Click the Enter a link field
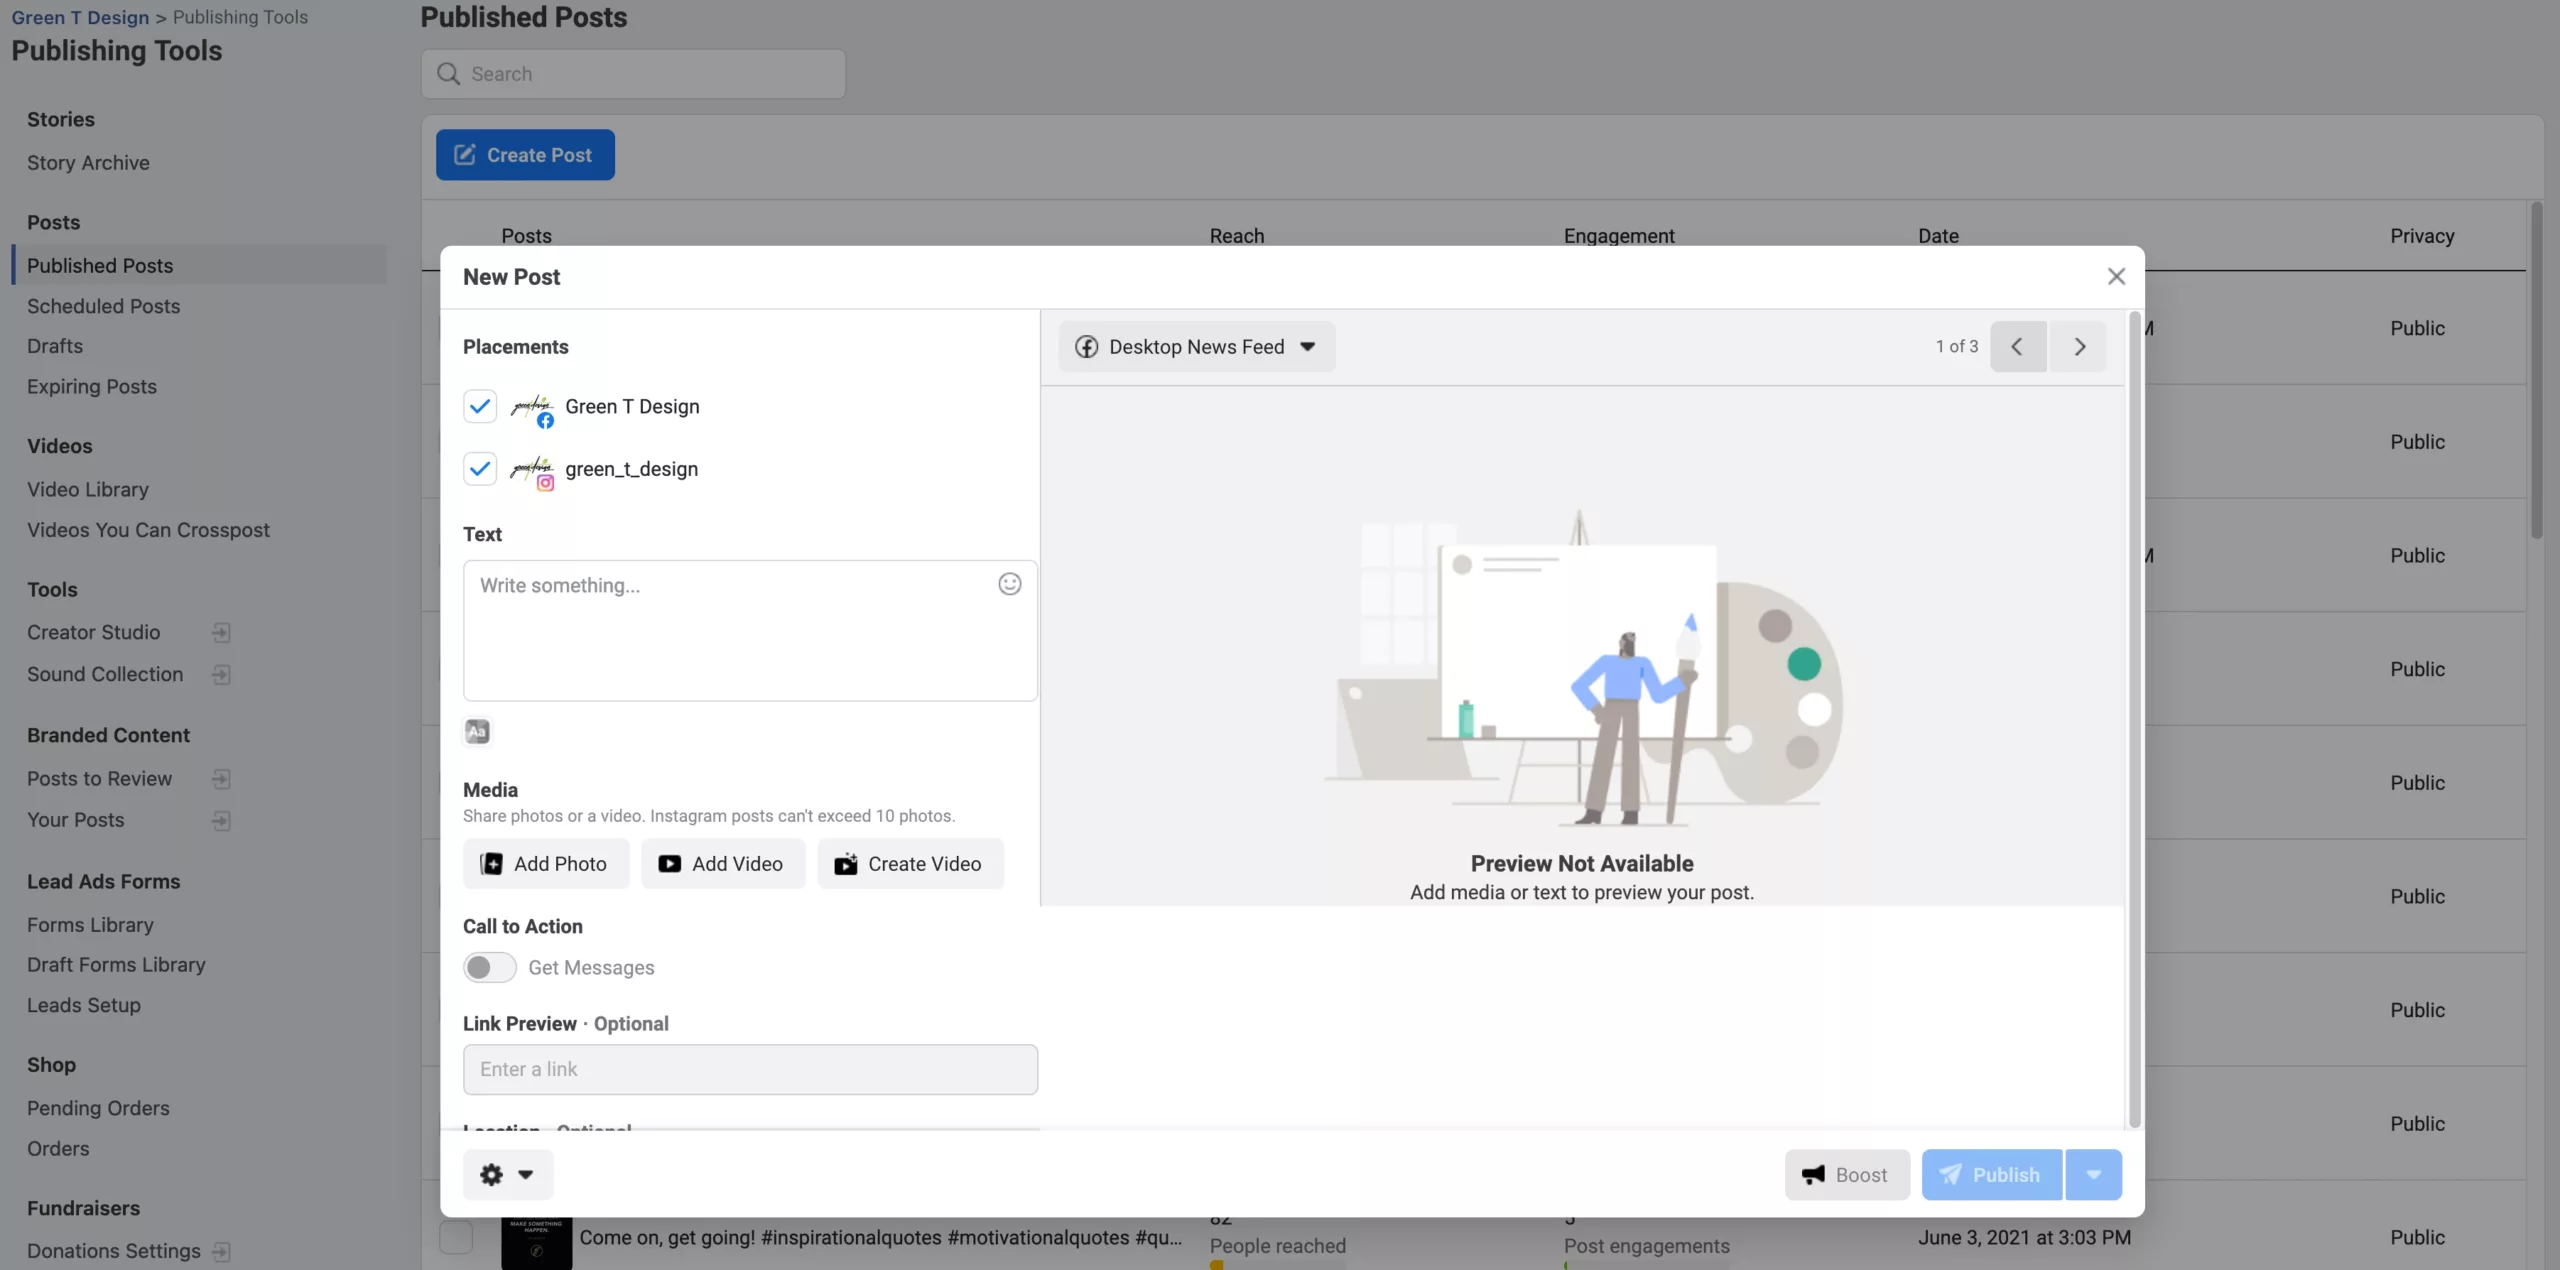Screen dimensions: 2560x1270 pyautogui.click(x=750, y=1069)
